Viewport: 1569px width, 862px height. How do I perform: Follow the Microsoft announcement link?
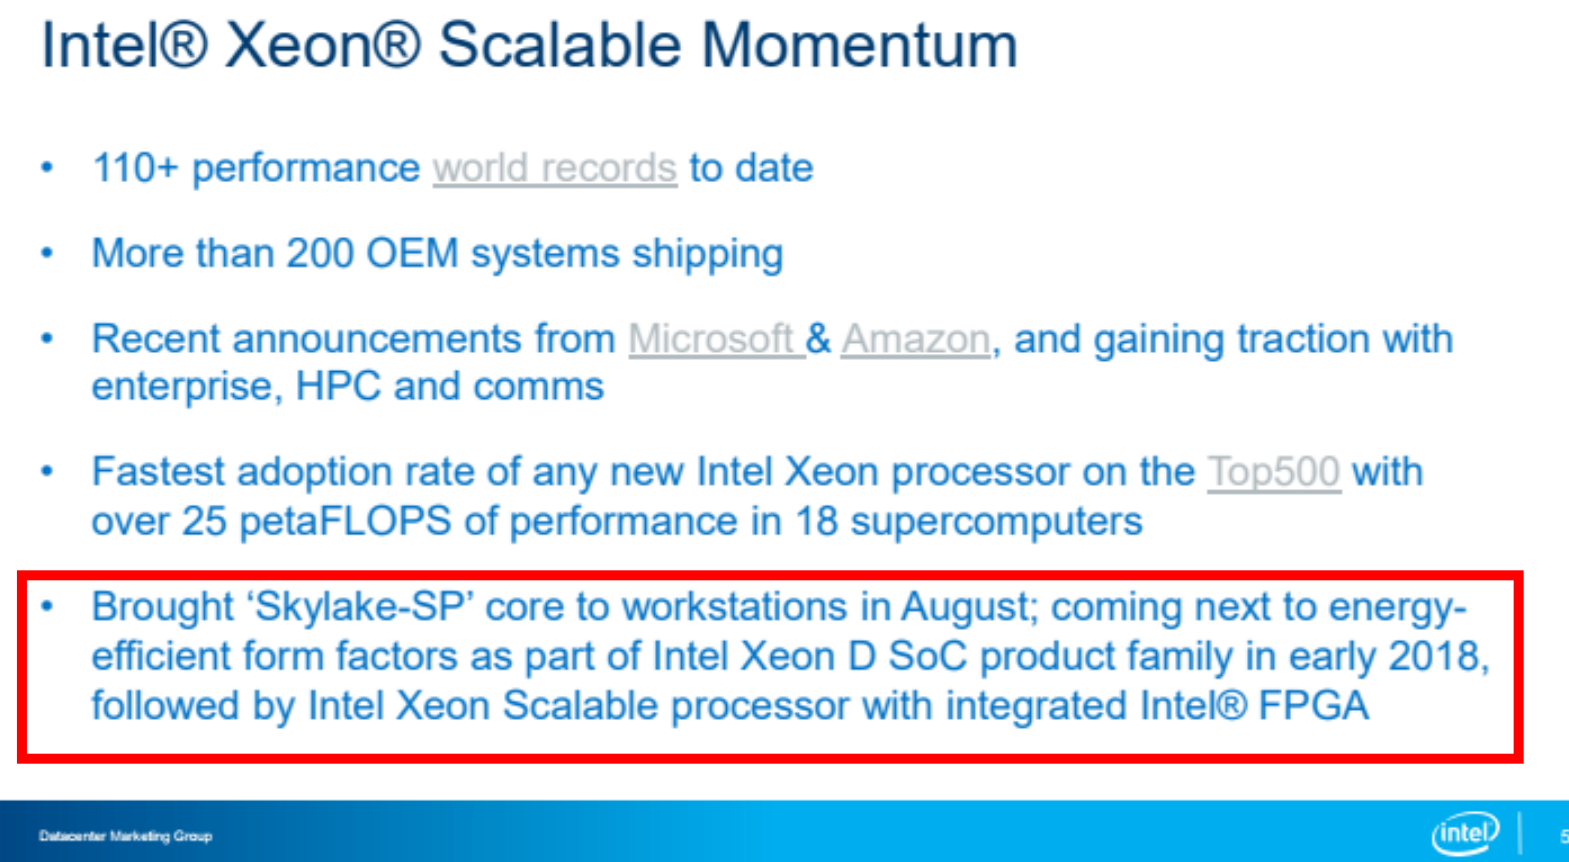[x=715, y=339]
